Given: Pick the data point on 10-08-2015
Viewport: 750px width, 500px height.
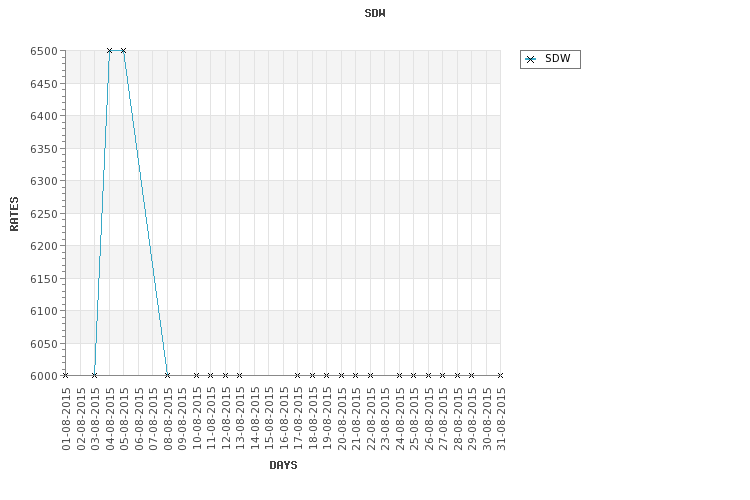Looking at the screenshot, I should click(x=196, y=375).
